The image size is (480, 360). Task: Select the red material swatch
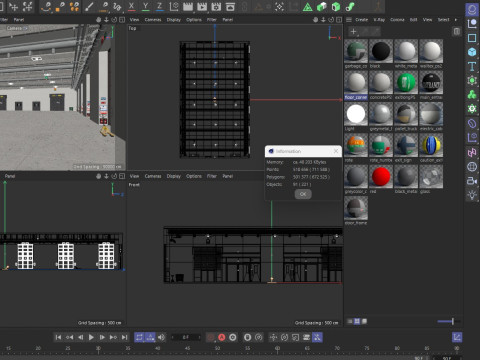pos(381,176)
